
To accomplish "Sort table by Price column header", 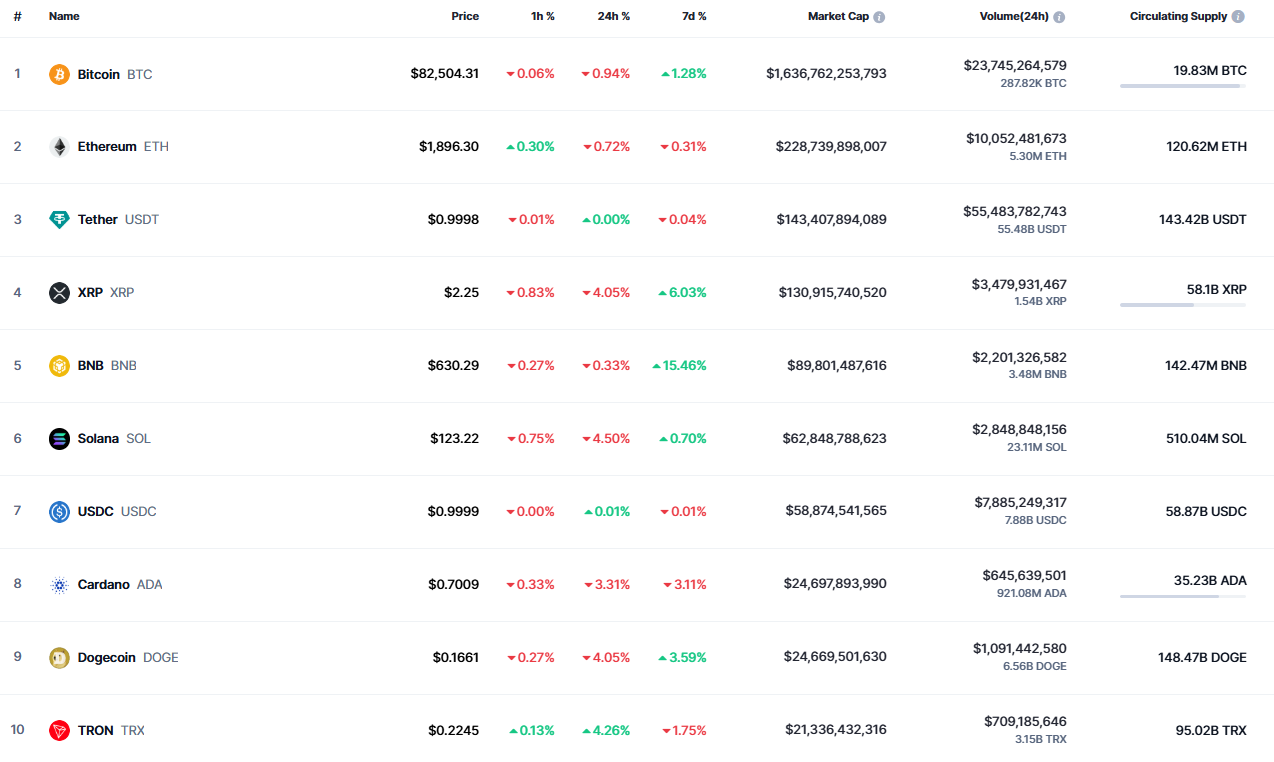I will 464,16.
